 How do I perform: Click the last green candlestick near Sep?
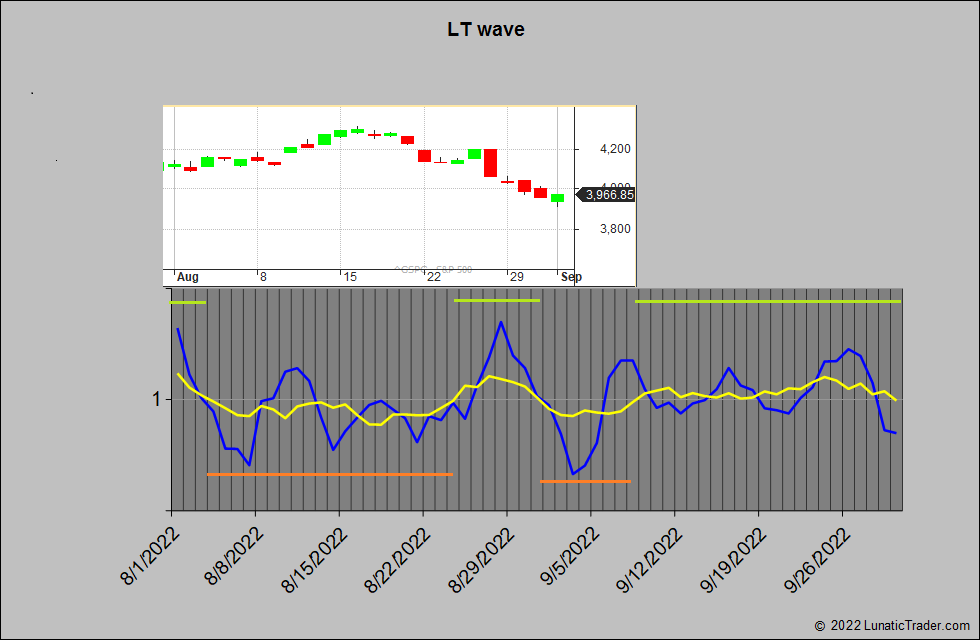click(556, 198)
